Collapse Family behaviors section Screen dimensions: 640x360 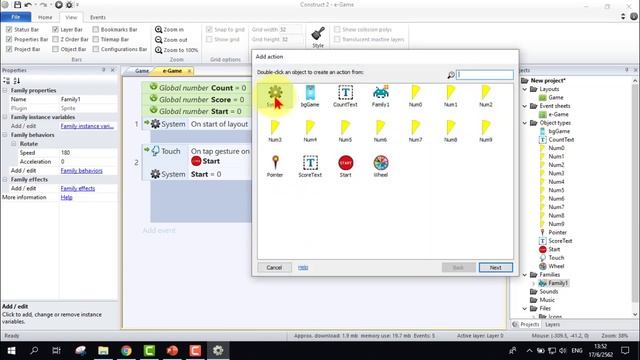(x=5, y=135)
